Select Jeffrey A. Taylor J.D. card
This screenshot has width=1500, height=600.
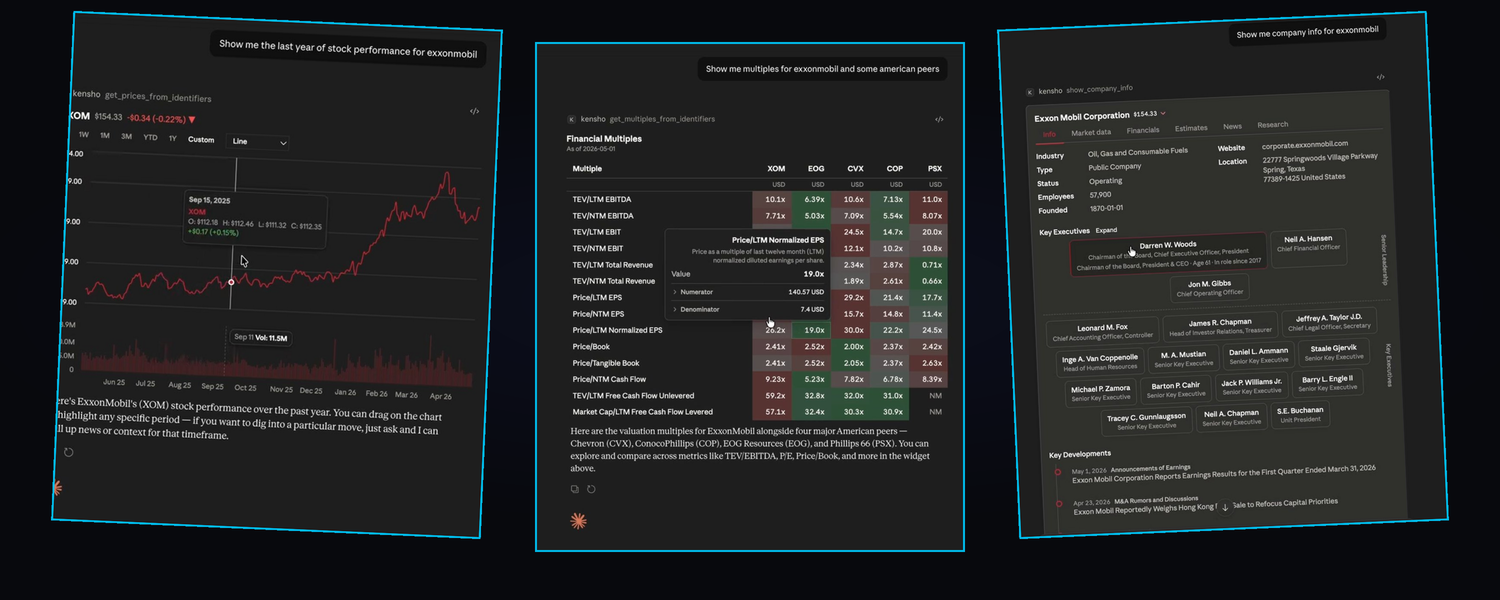[x=1330, y=321]
